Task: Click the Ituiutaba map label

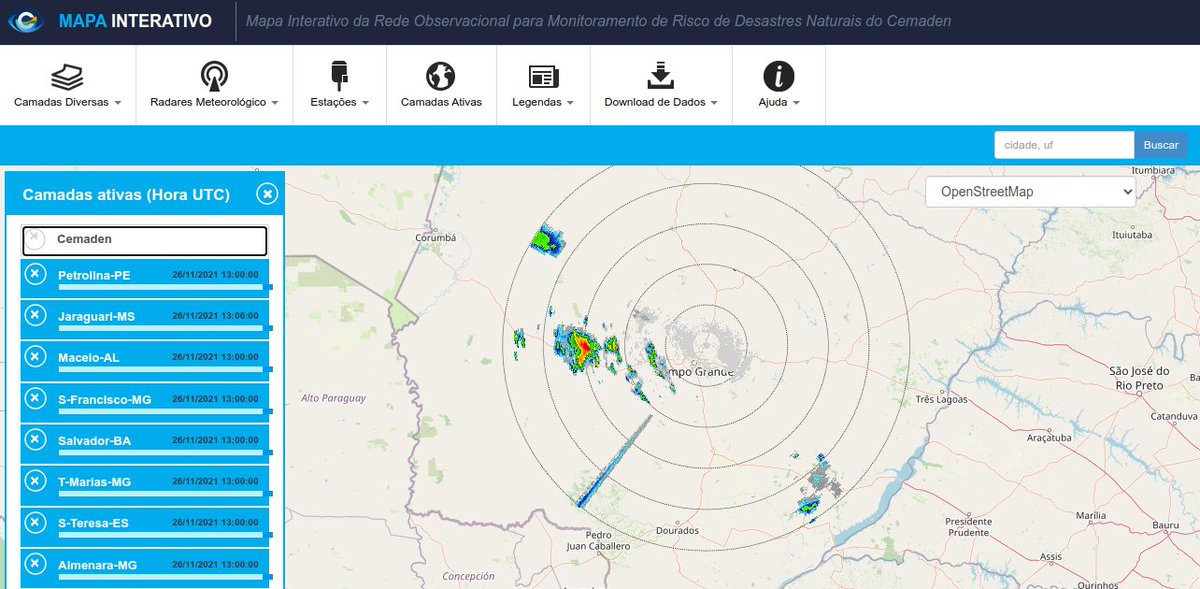Action: 1132,236
